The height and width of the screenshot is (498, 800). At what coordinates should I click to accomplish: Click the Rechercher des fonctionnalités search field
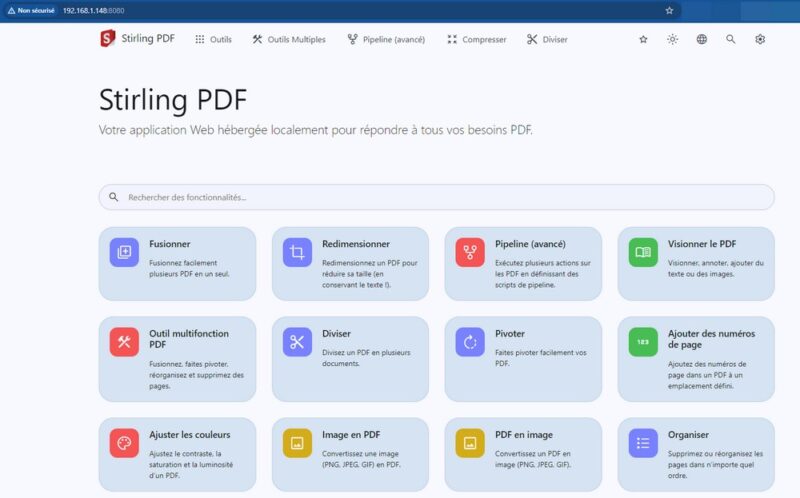tap(436, 197)
